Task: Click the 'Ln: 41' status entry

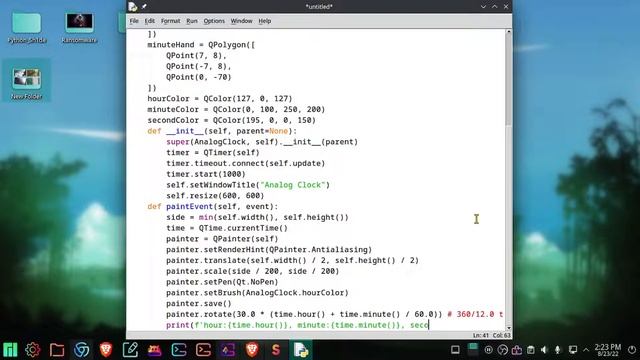Action: point(481,335)
